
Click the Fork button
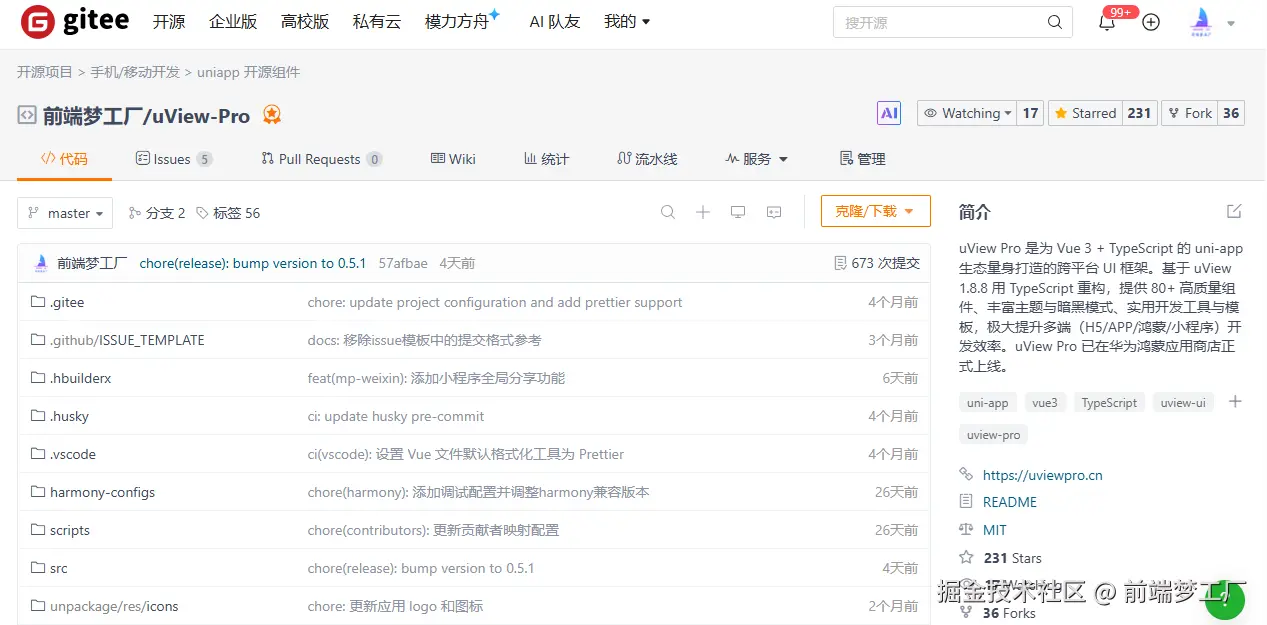(1189, 113)
